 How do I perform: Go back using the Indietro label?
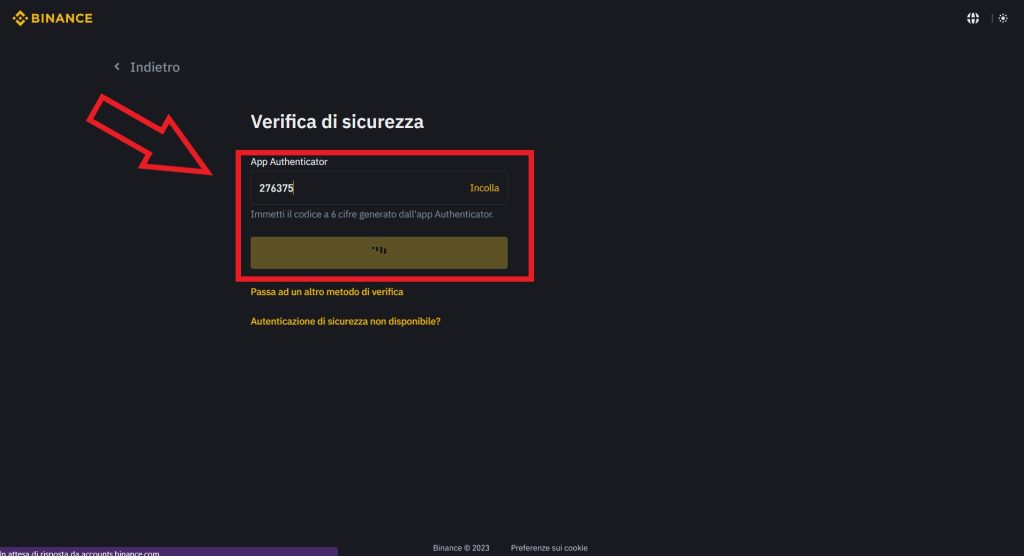click(x=155, y=67)
